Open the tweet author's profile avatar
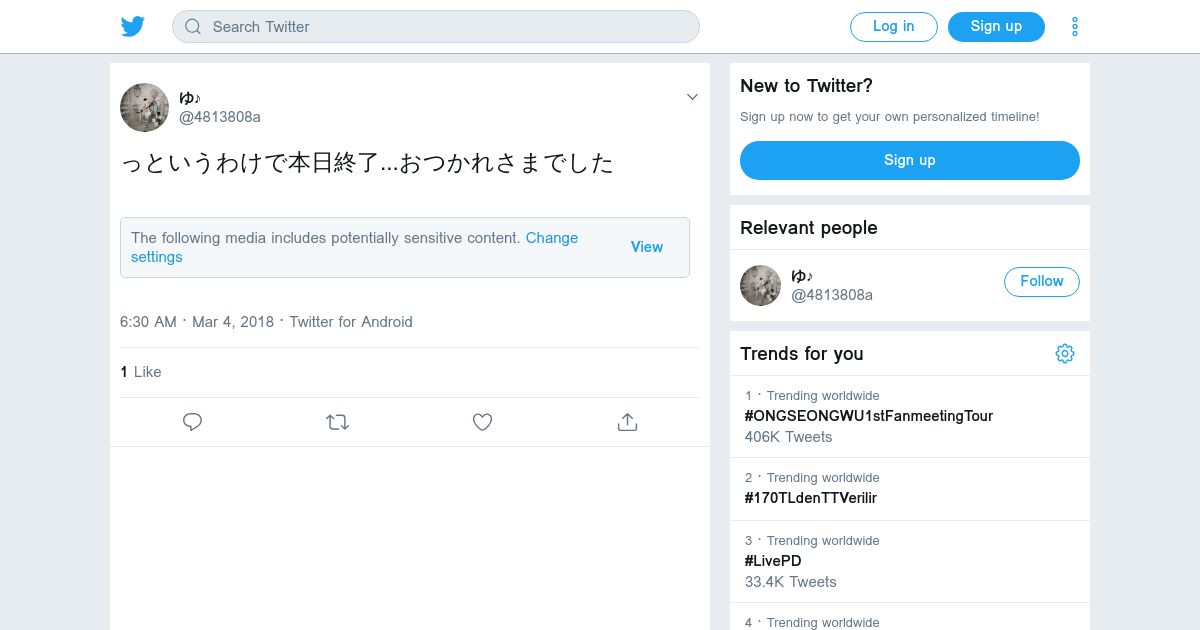 pos(144,107)
